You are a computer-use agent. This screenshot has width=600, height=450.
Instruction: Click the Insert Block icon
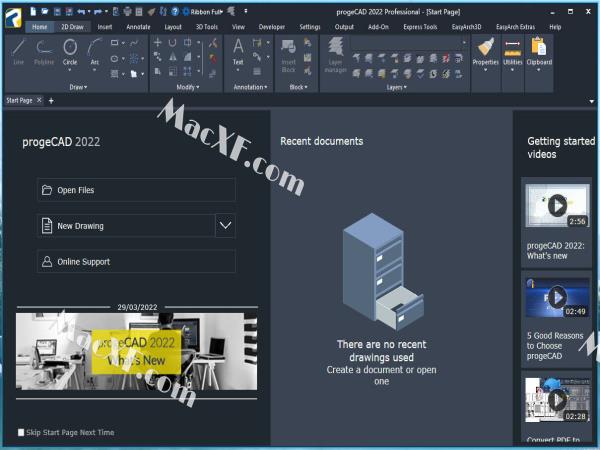[x=289, y=55]
